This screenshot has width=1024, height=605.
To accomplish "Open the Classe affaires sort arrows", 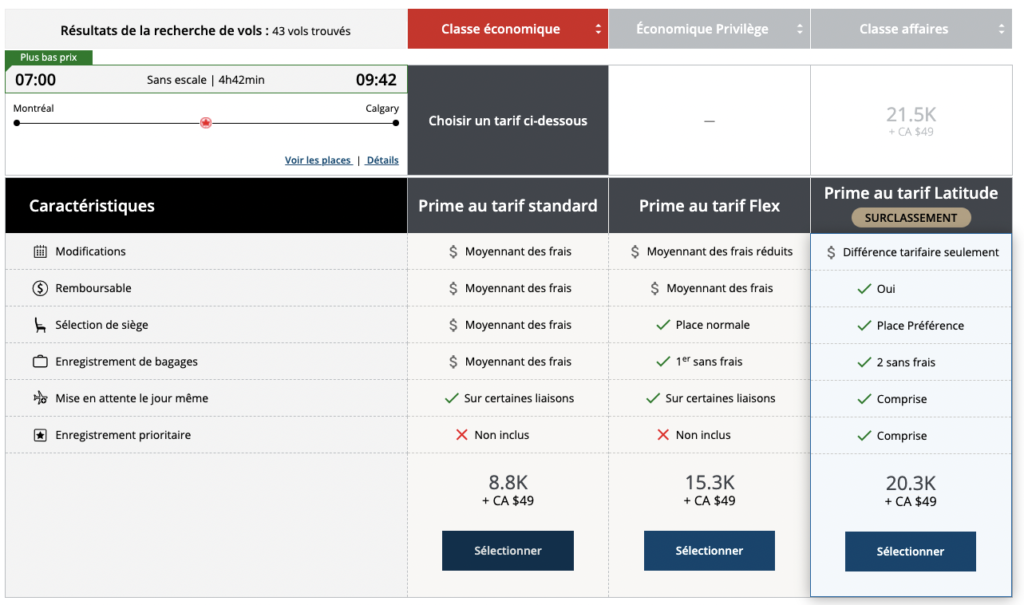I will (1002, 30).
